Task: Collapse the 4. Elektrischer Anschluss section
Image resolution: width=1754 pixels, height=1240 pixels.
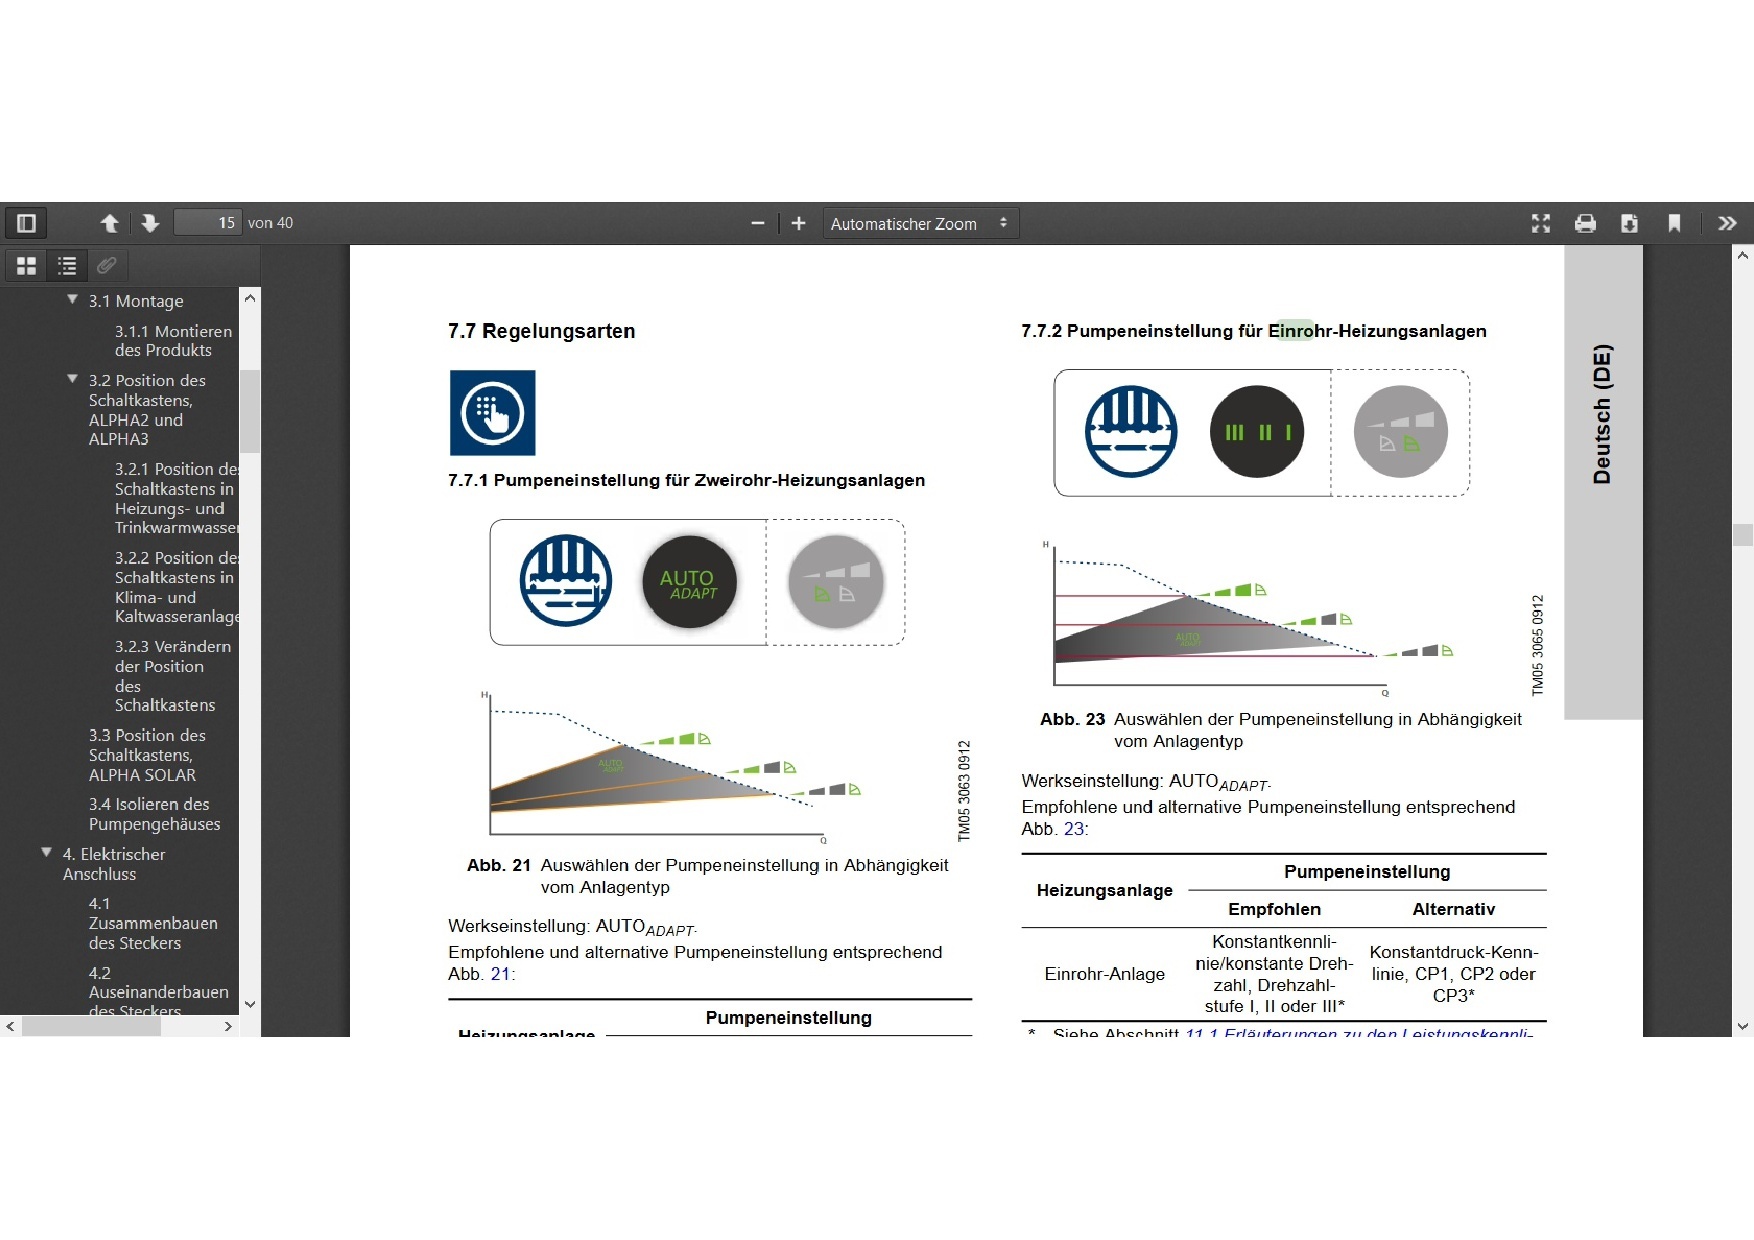Action: click(46, 852)
